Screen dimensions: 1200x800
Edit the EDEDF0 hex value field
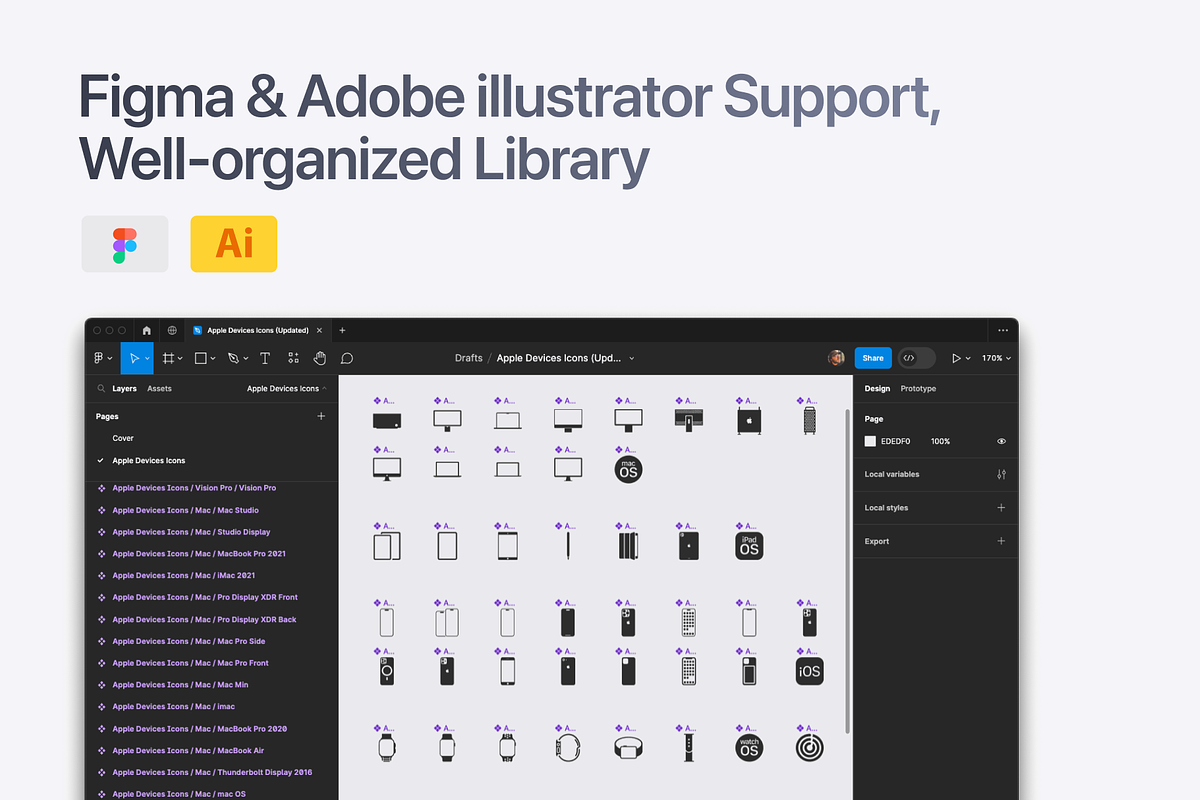point(895,441)
